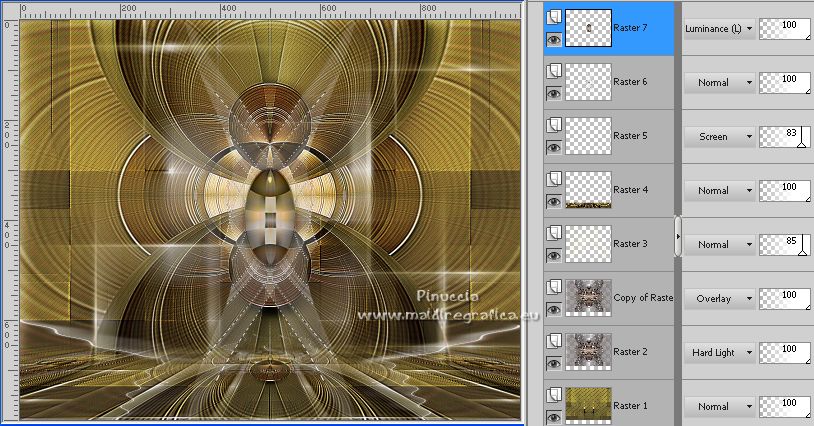The width and height of the screenshot is (814, 426).
Task: Click Raster 1 opacity slider
Action: point(785,407)
